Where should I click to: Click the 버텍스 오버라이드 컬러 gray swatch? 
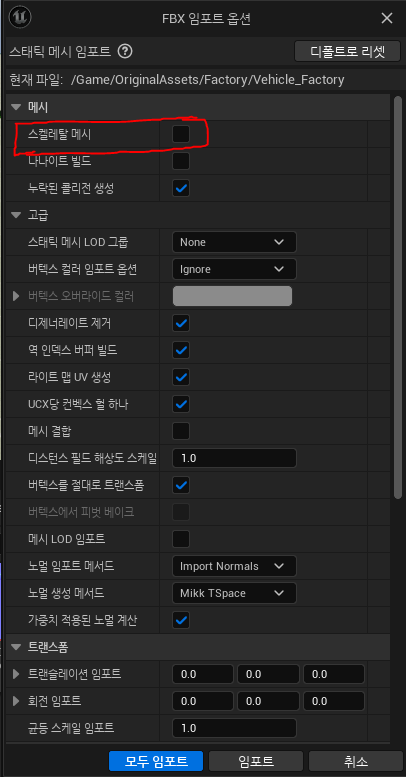pos(232,296)
